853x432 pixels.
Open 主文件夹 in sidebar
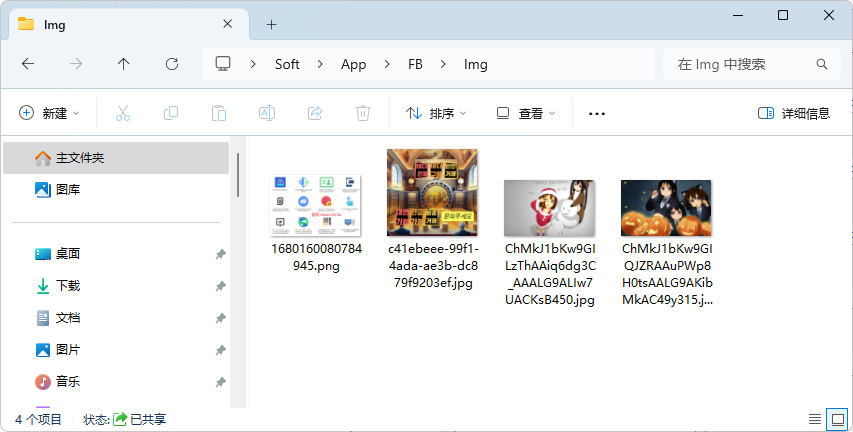coord(116,158)
